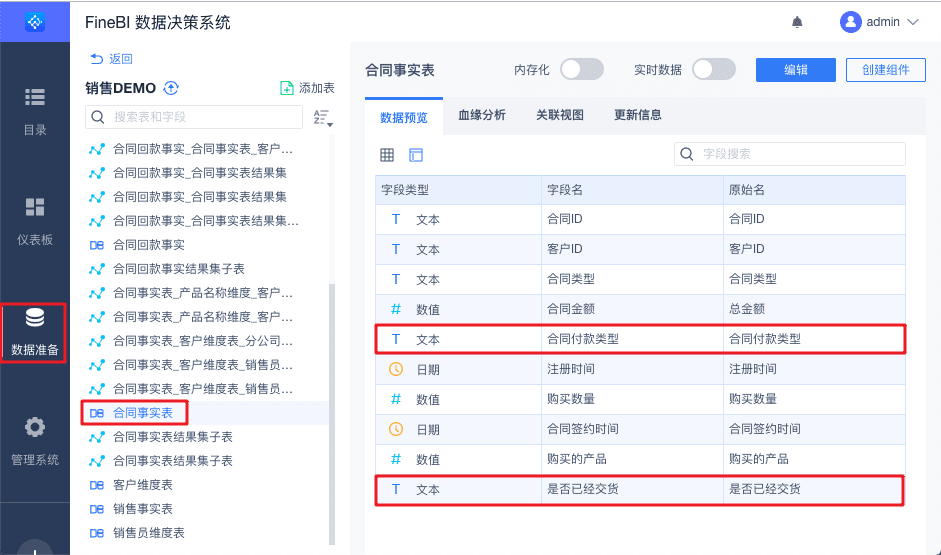Viewport: 941px width, 555px height.
Task: Switch to data grid preview icon
Action: point(387,155)
